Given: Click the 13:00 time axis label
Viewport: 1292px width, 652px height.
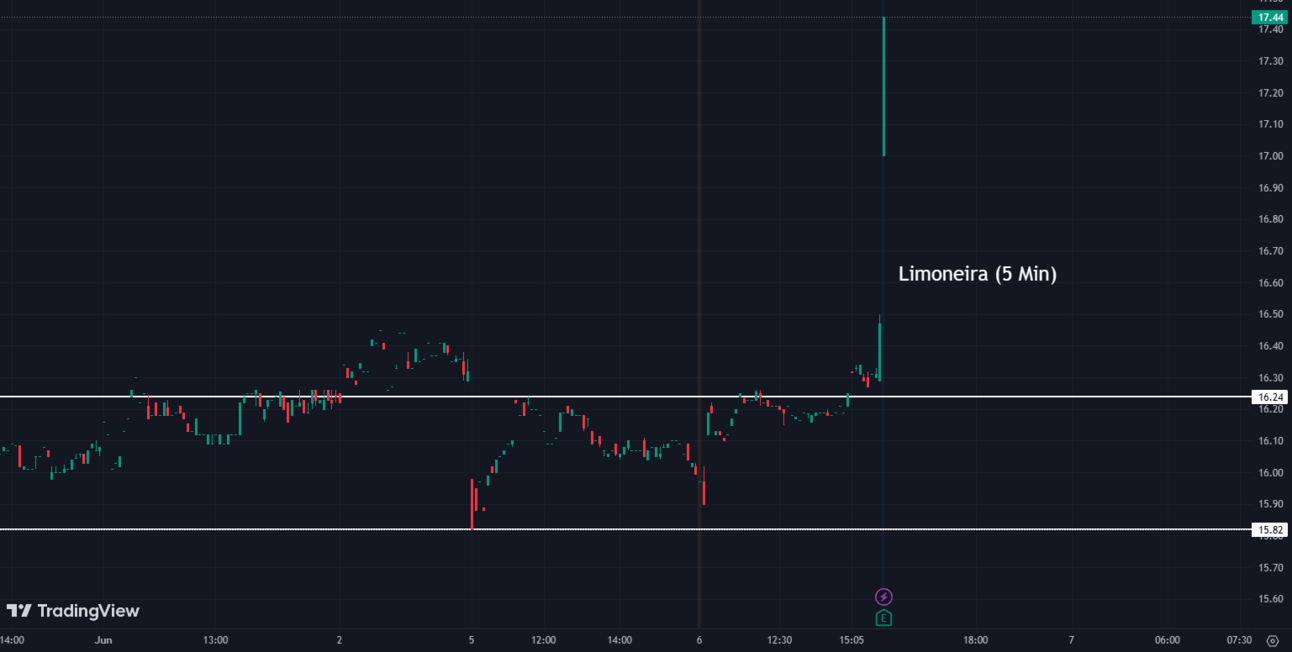Looking at the screenshot, I should pos(215,640).
